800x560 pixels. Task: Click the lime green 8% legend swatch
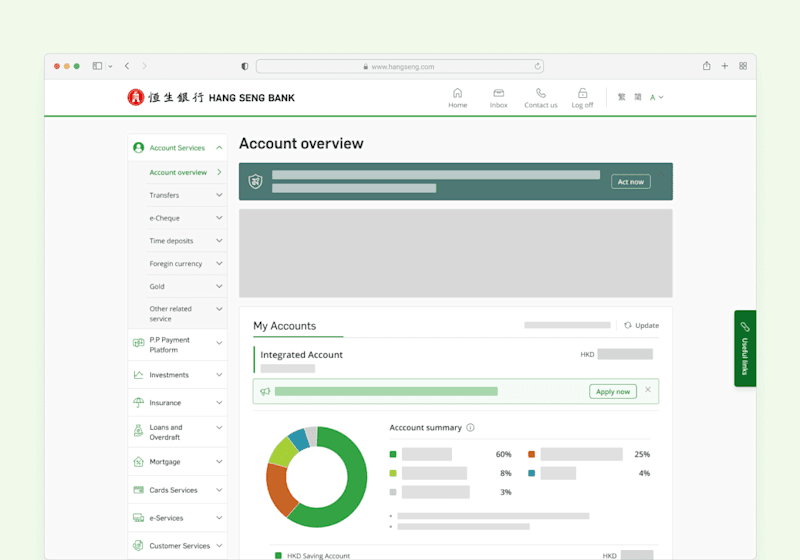(393, 473)
